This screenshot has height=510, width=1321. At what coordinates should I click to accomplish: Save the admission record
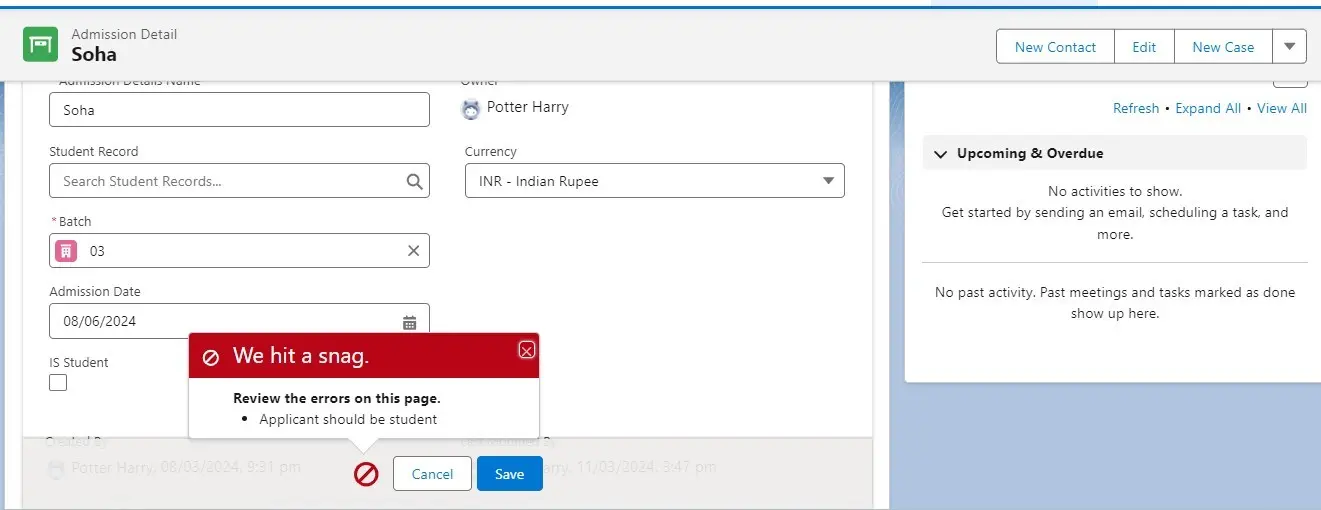[x=509, y=474]
